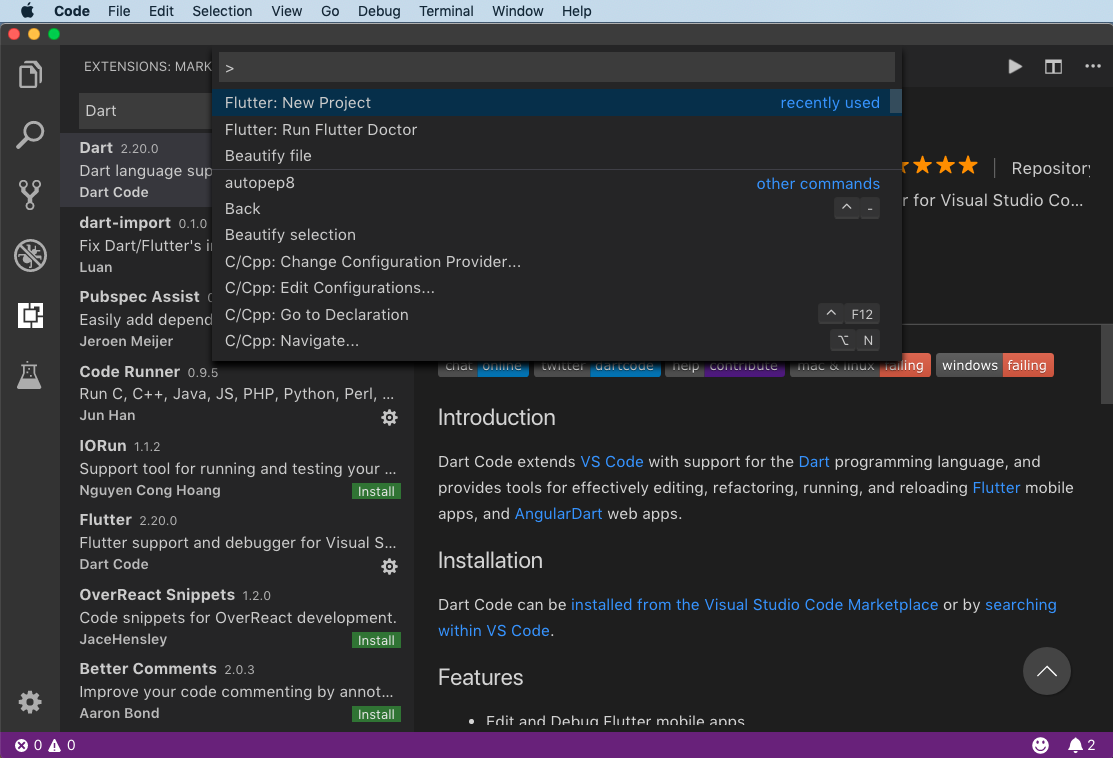Image resolution: width=1113 pixels, height=758 pixels.
Task: Click the errors count in status bar
Action: pos(28,745)
